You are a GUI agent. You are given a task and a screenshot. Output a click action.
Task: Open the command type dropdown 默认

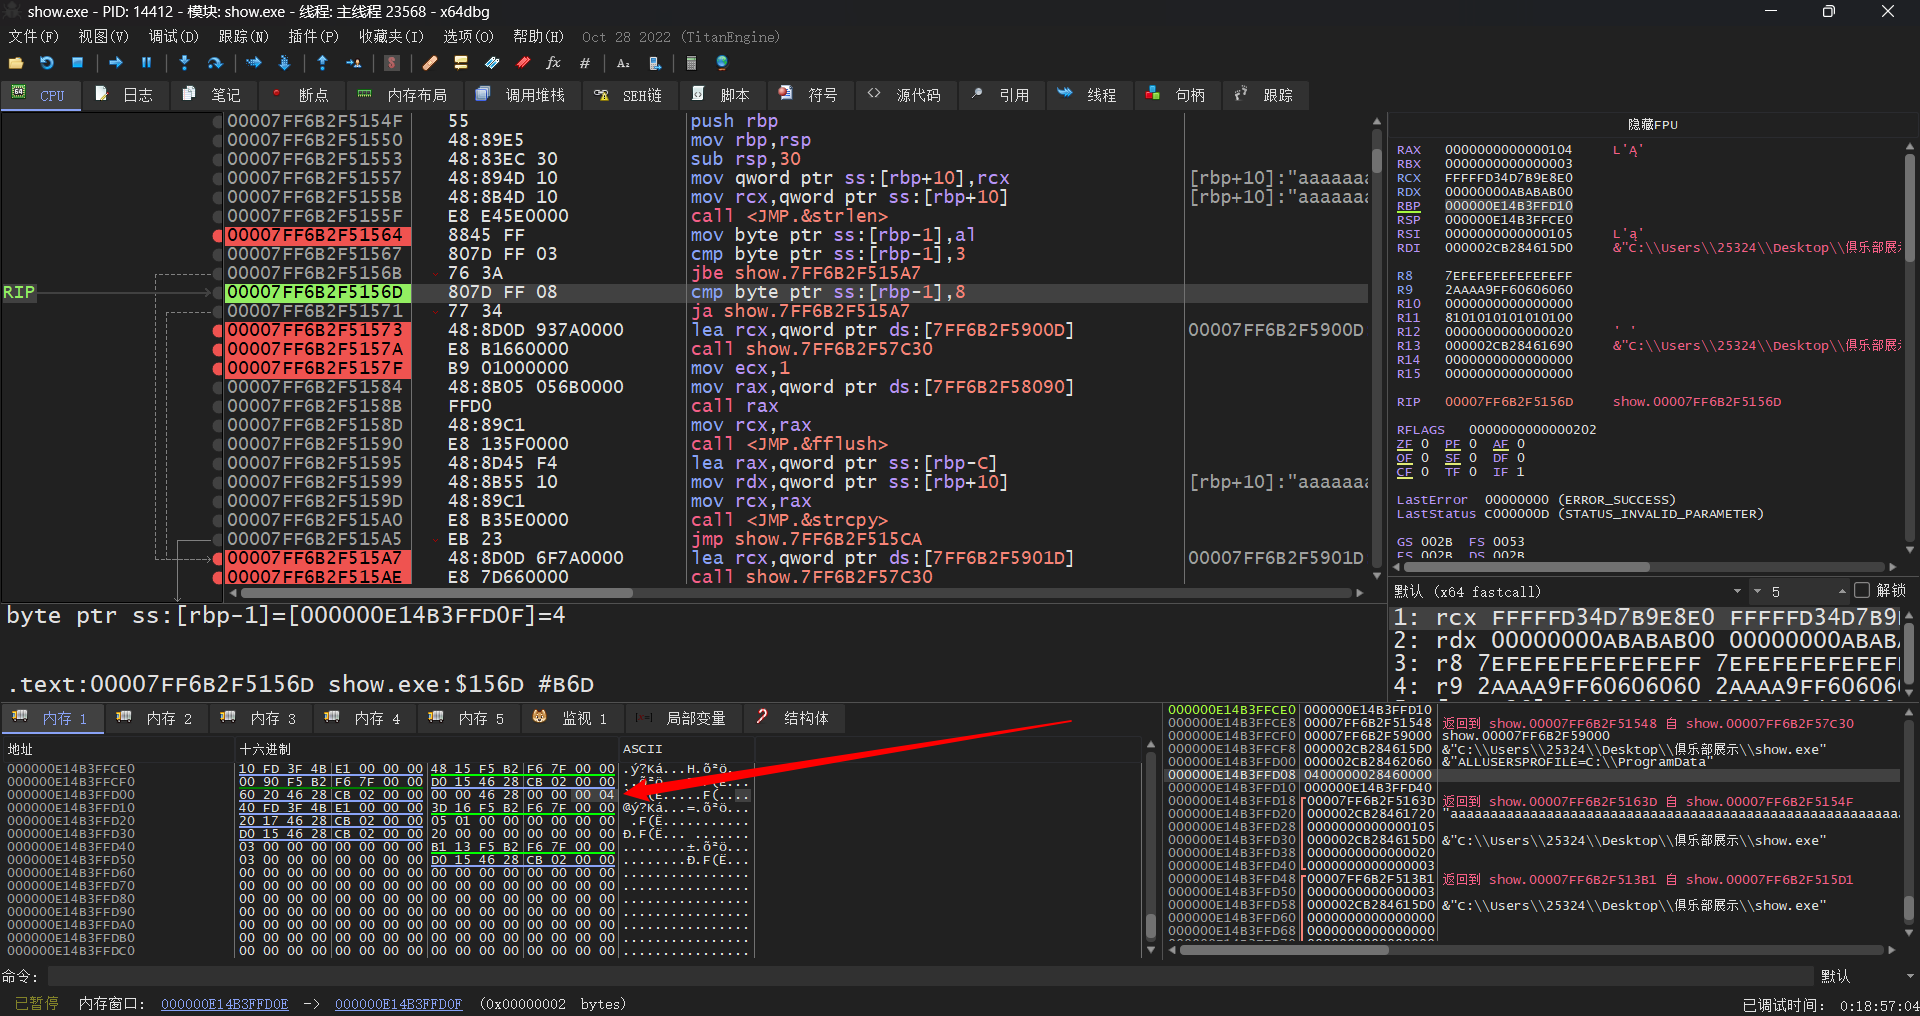click(1867, 976)
